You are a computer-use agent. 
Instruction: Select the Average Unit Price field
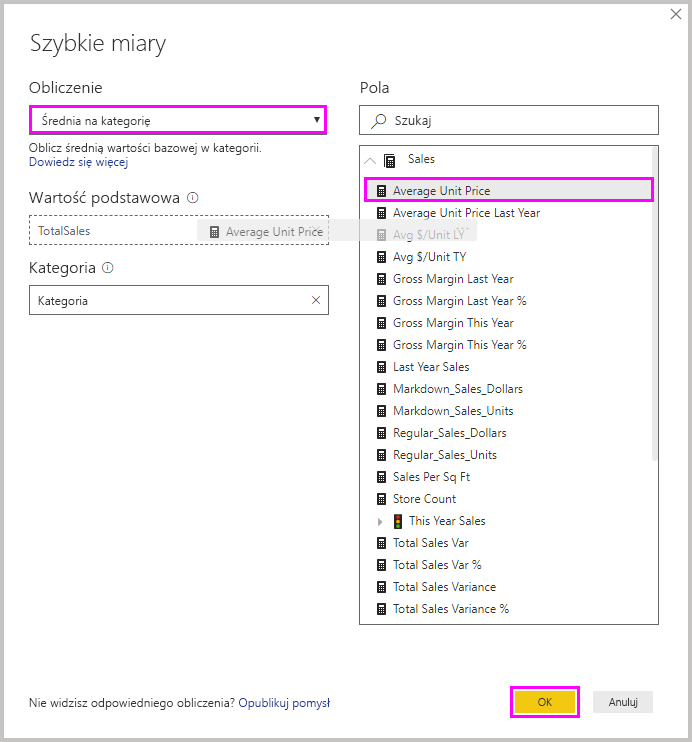click(x=509, y=190)
